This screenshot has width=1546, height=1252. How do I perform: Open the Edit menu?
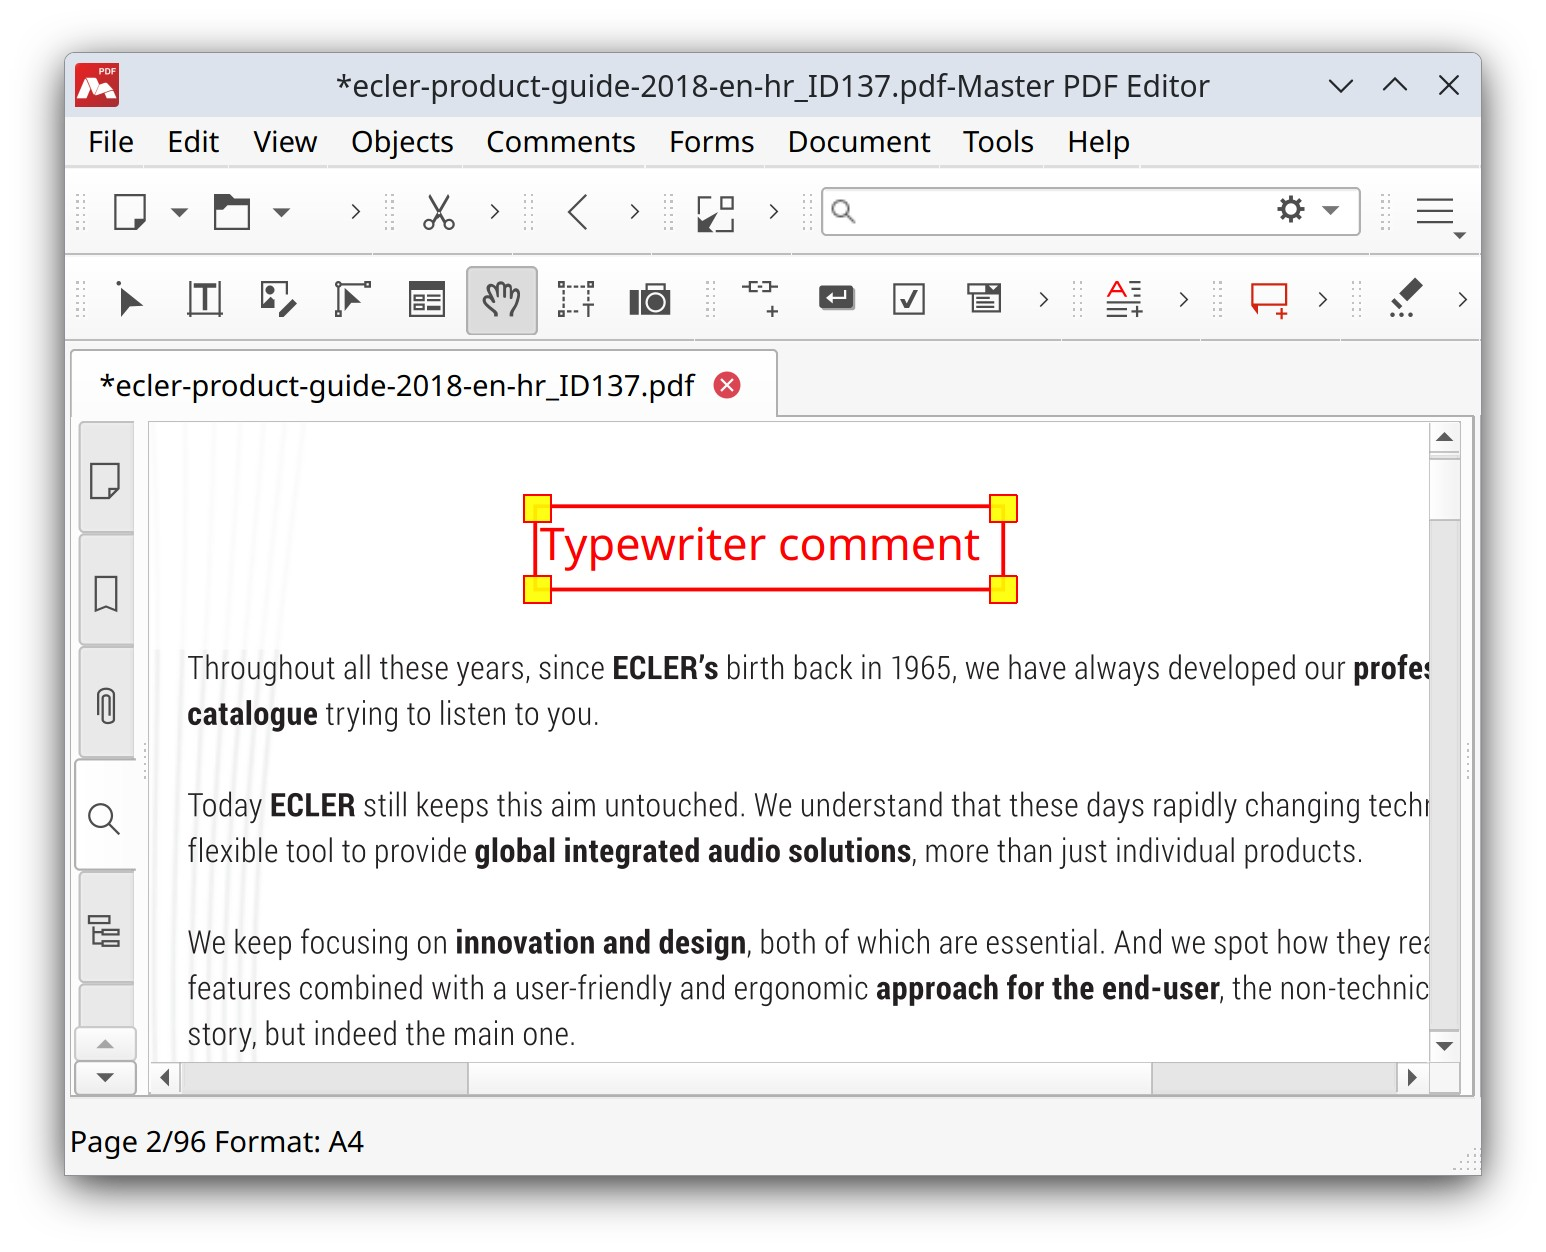click(193, 142)
